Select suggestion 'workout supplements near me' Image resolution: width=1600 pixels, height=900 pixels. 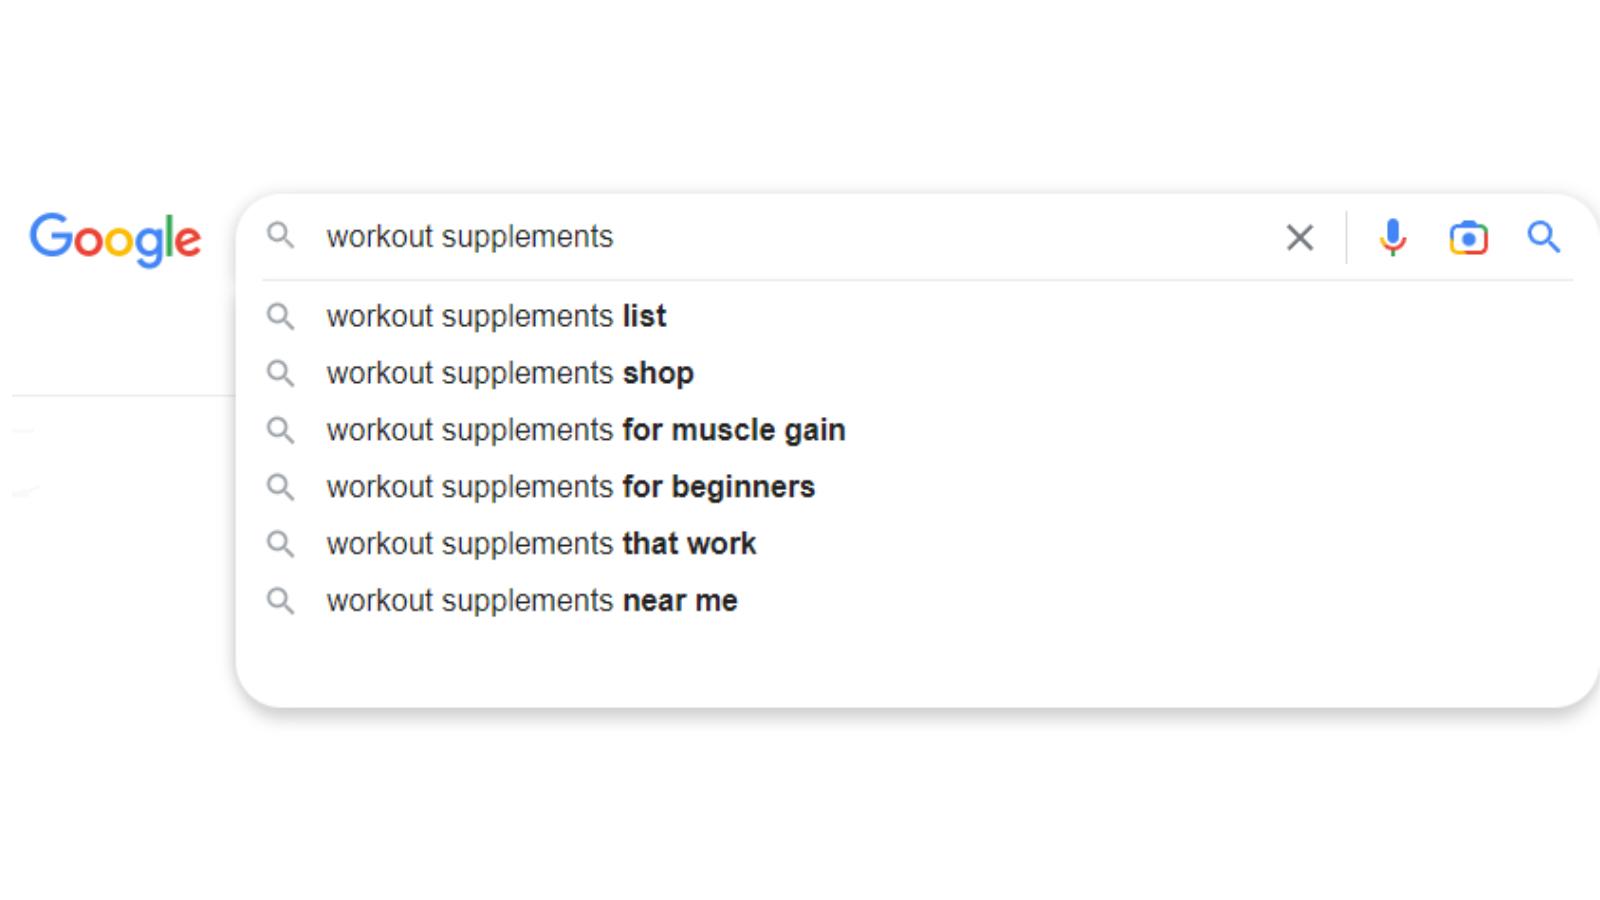coord(531,600)
